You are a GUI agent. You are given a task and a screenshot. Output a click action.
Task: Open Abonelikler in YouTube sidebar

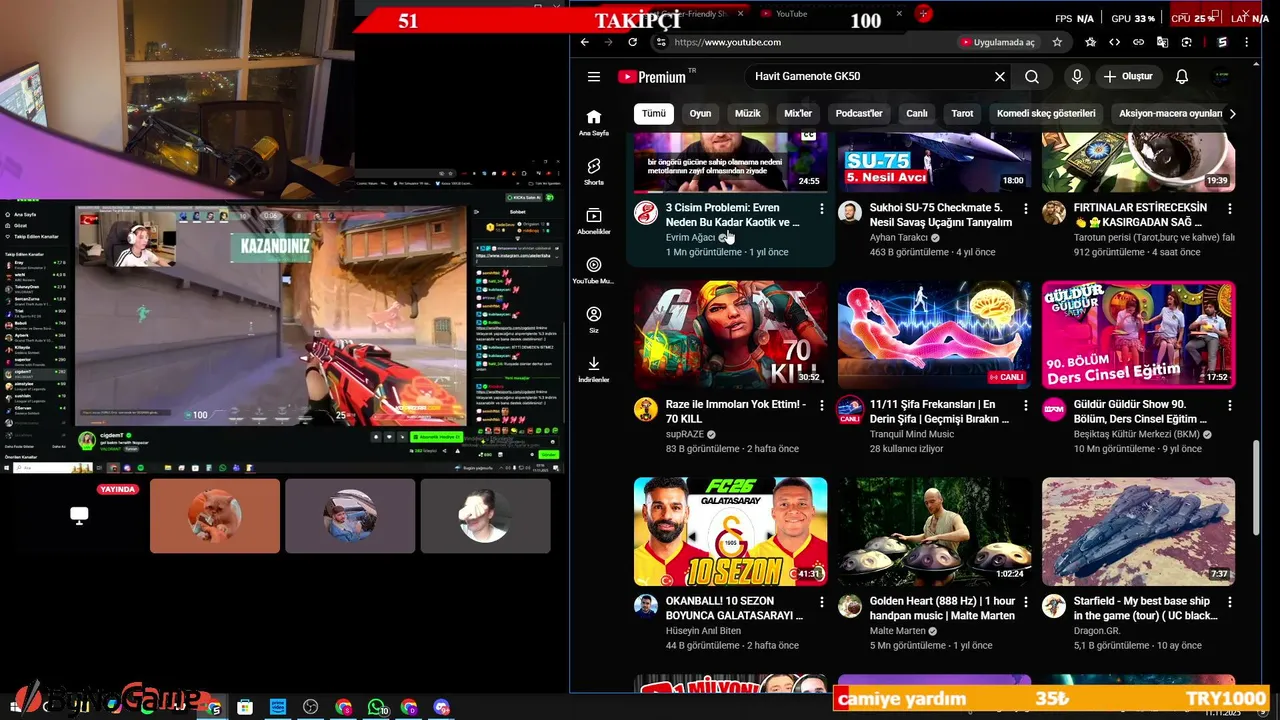coord(594,220)
